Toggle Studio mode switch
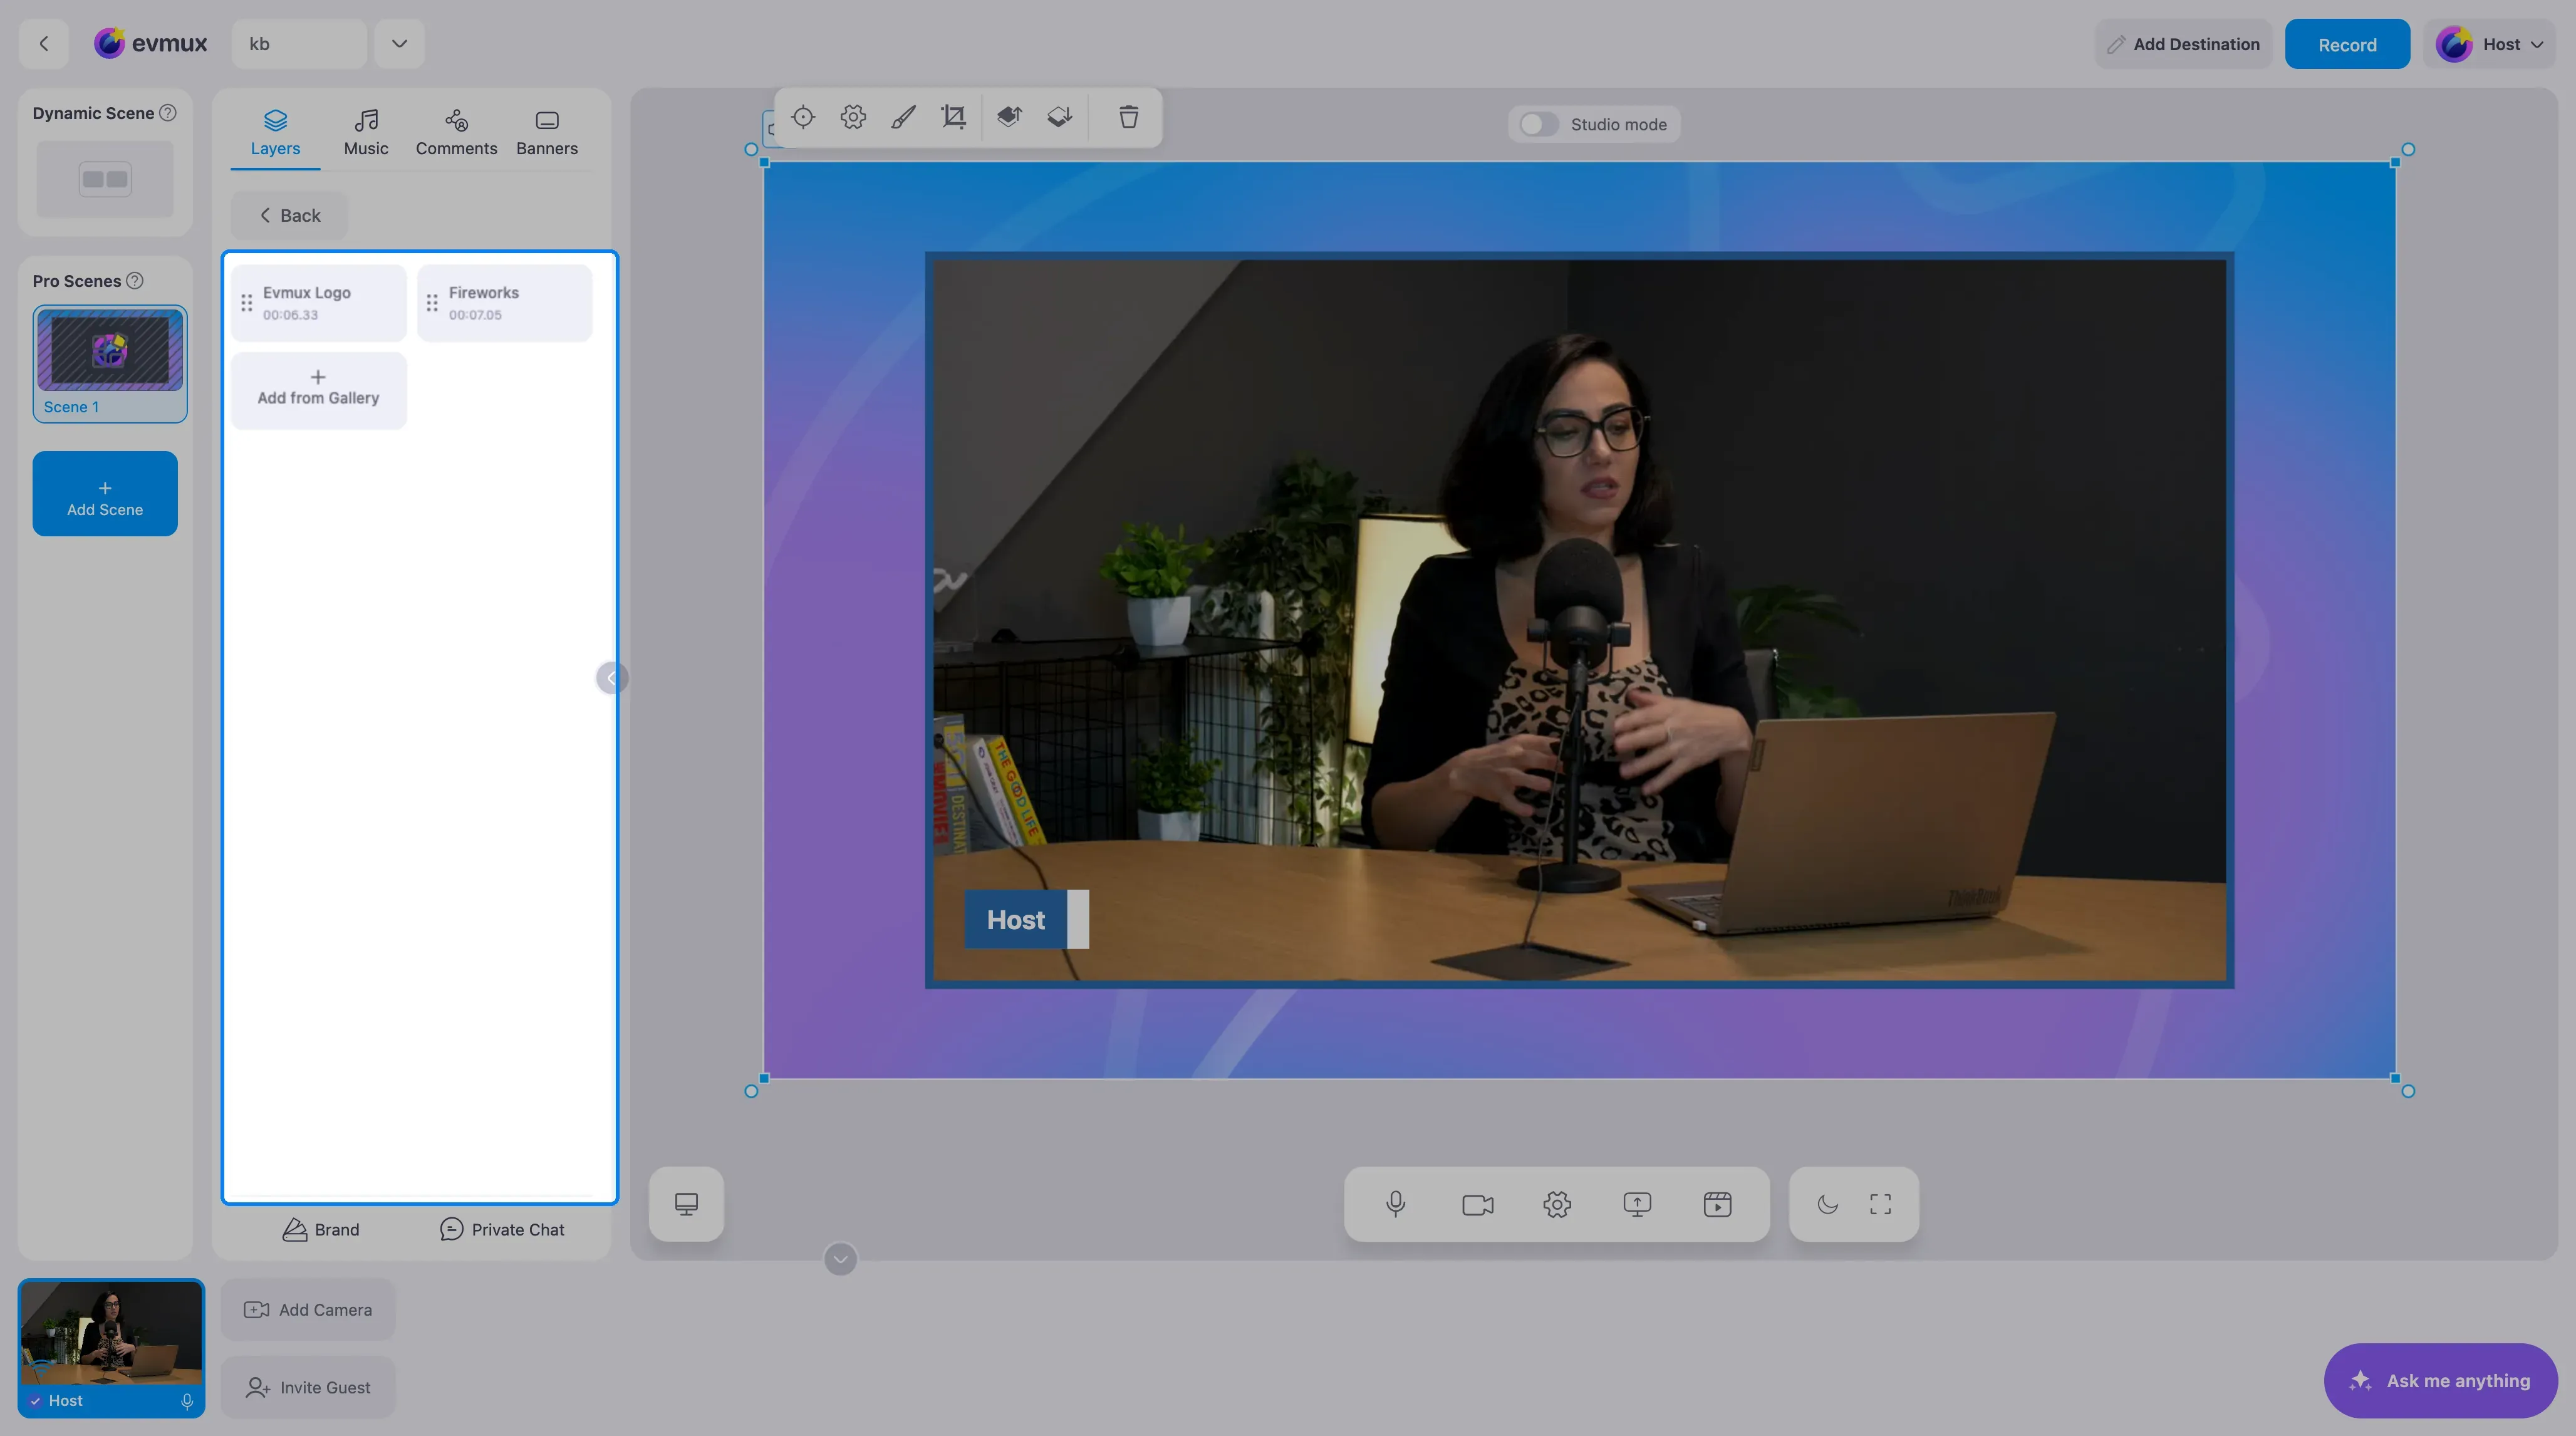 [x=1539, y=124]
